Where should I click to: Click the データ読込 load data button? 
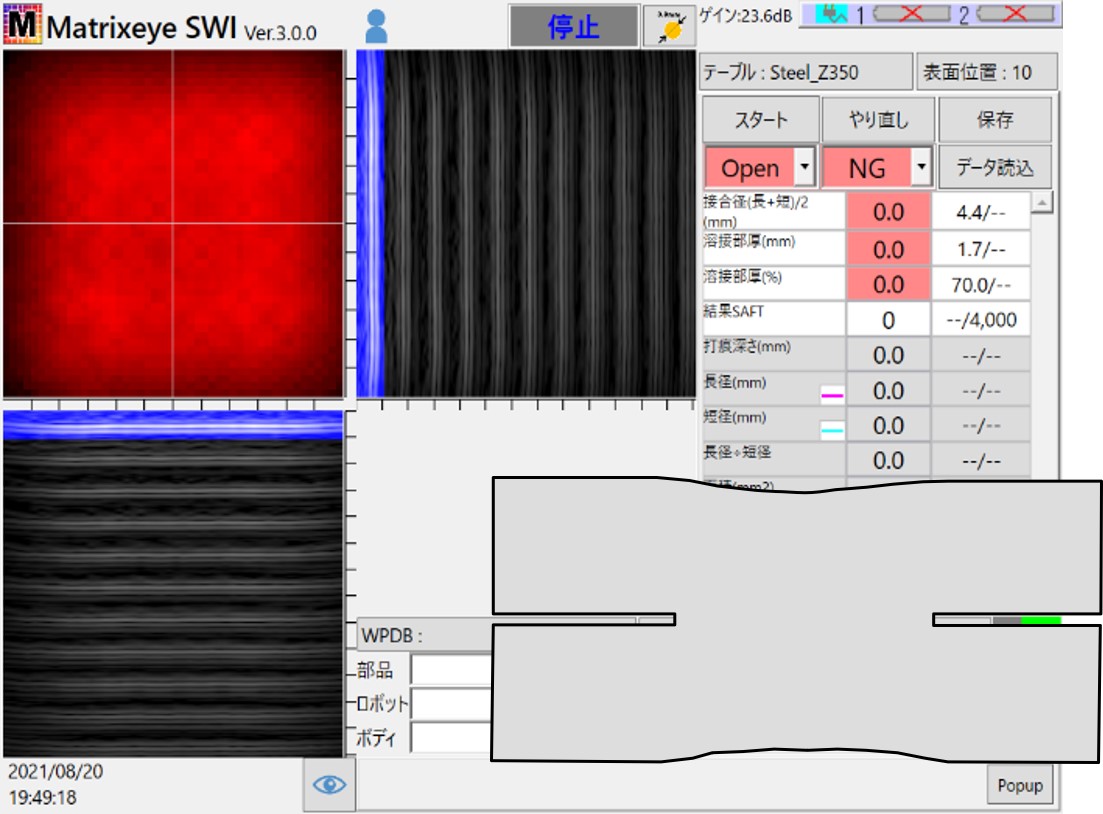click(995, 167)
